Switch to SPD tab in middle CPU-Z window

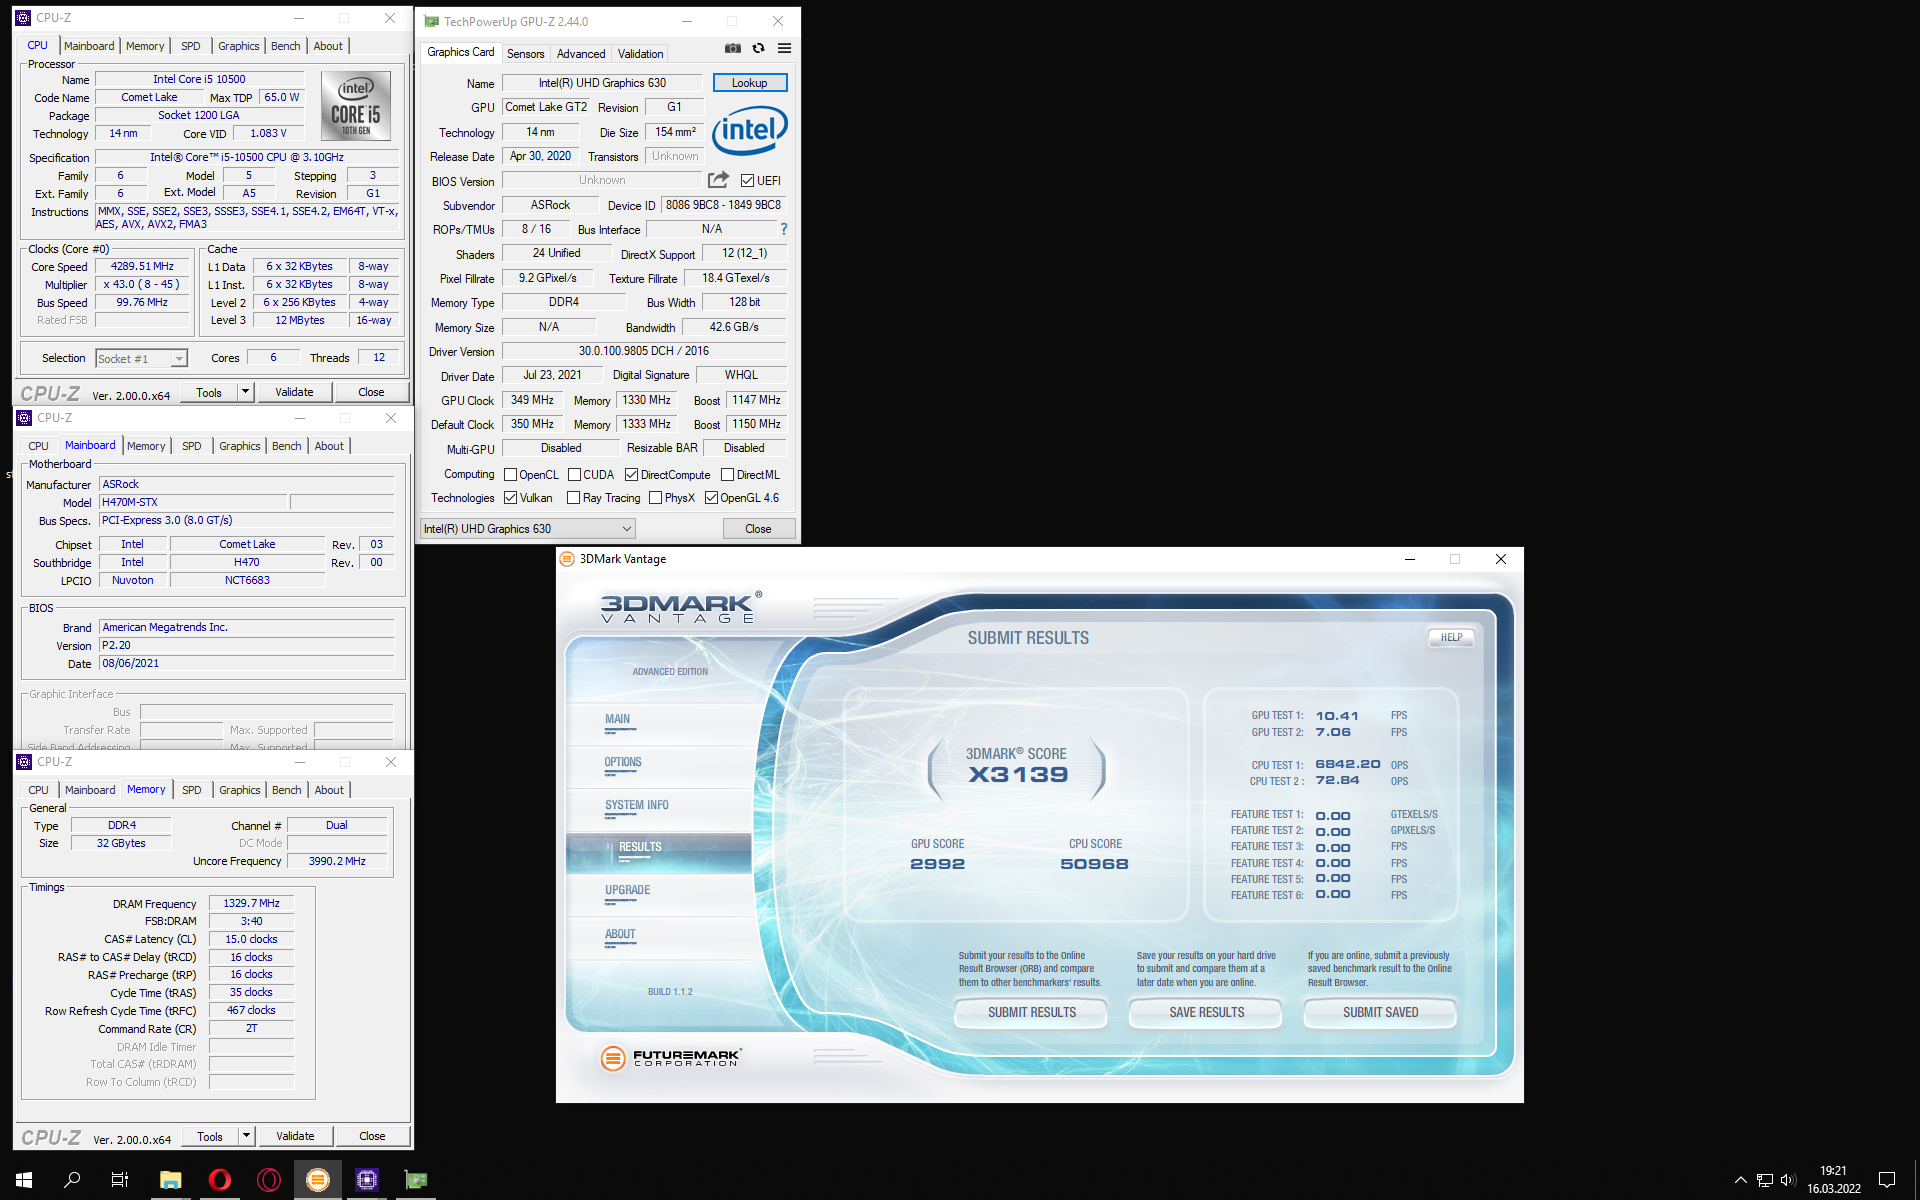[x=192, y=446]
